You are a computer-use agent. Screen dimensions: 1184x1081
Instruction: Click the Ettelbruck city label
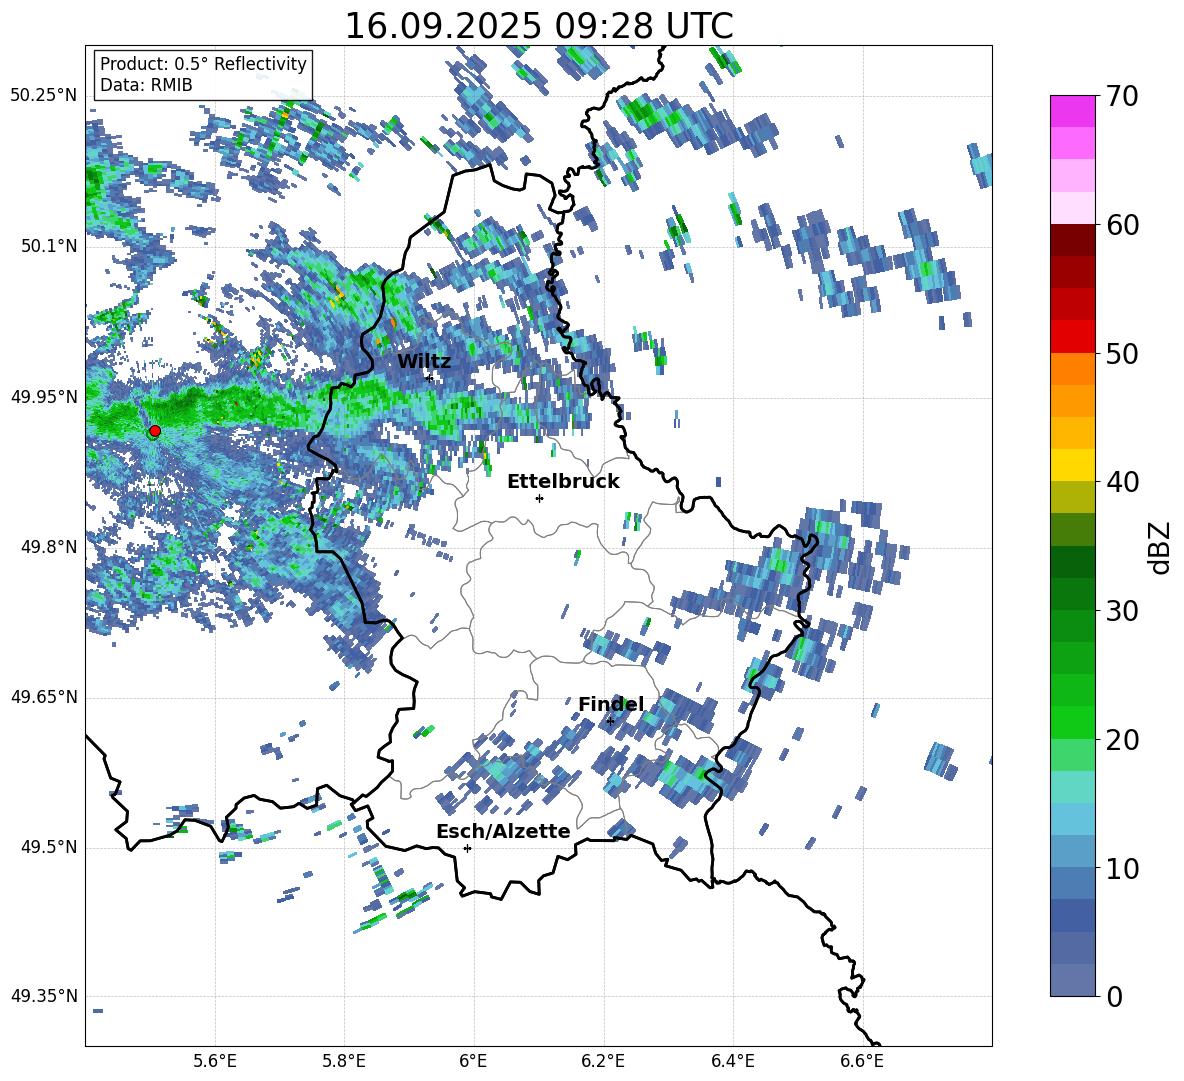[563, 482]
